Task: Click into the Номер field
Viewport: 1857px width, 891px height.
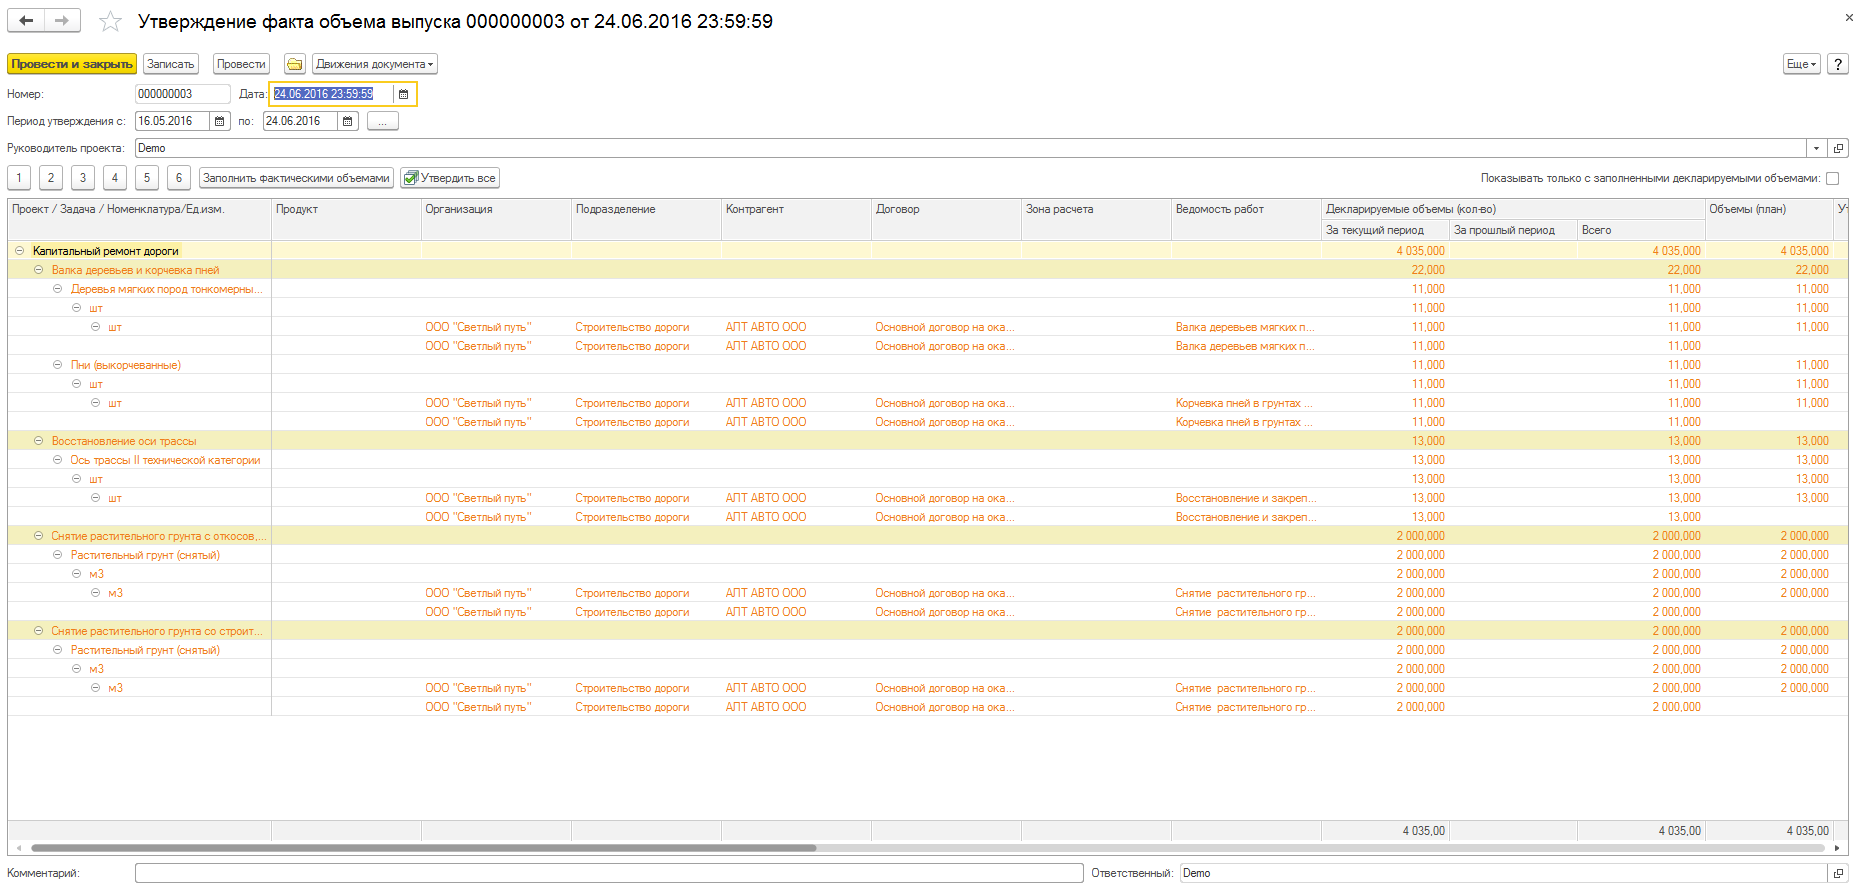Action: pos(182,94)
